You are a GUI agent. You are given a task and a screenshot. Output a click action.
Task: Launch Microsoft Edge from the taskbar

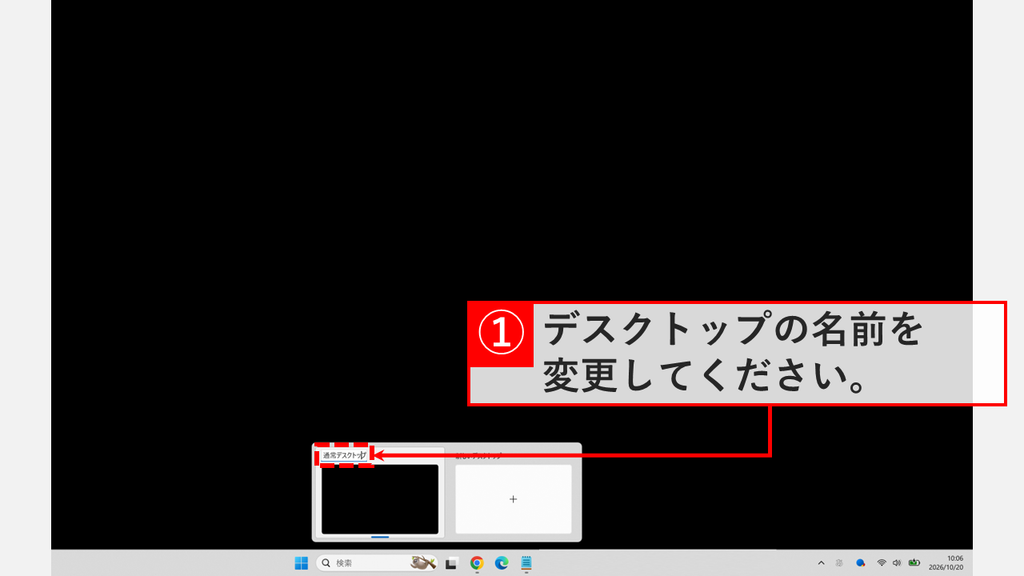point(502,563)
